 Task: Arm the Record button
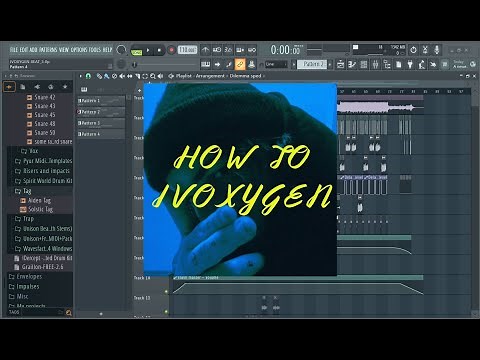tap(171, 50)
